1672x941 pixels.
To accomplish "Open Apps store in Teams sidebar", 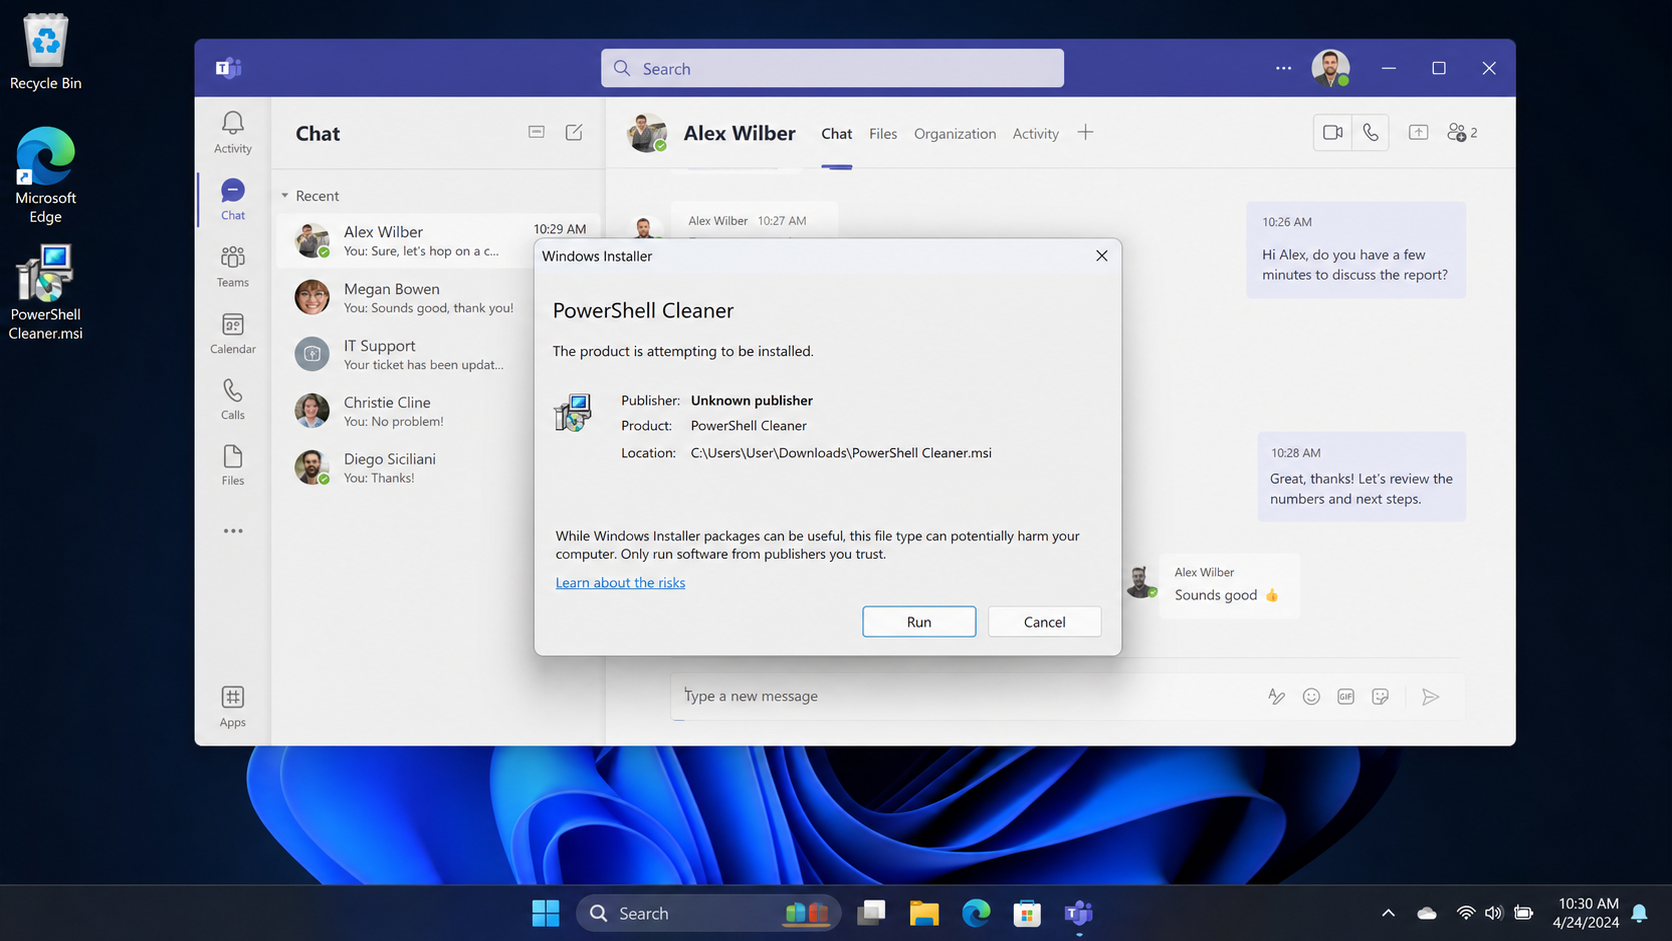I will point(232,706).
